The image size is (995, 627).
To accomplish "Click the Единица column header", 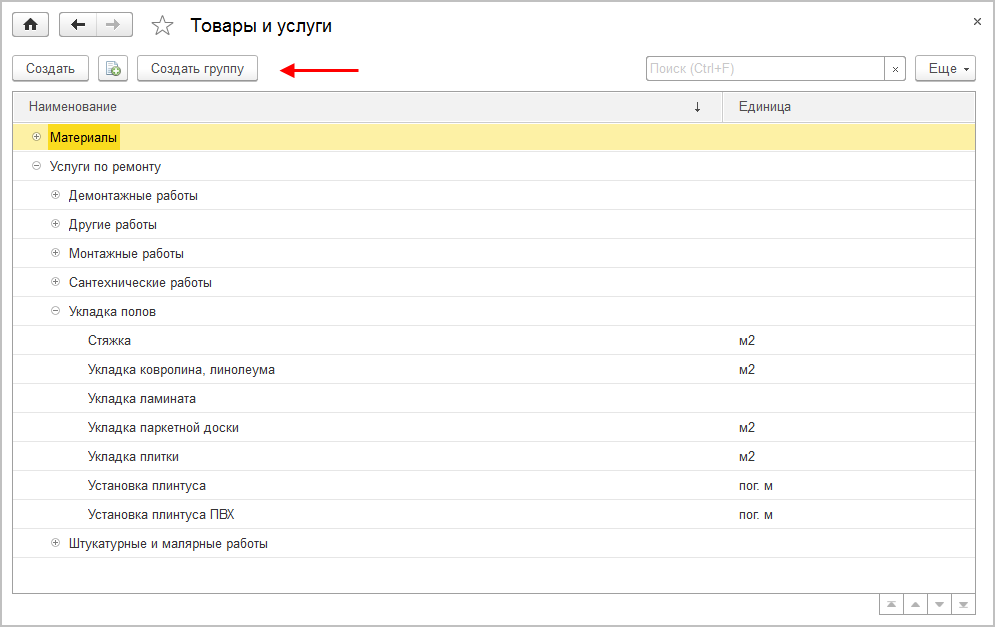I will pos(764,106).
